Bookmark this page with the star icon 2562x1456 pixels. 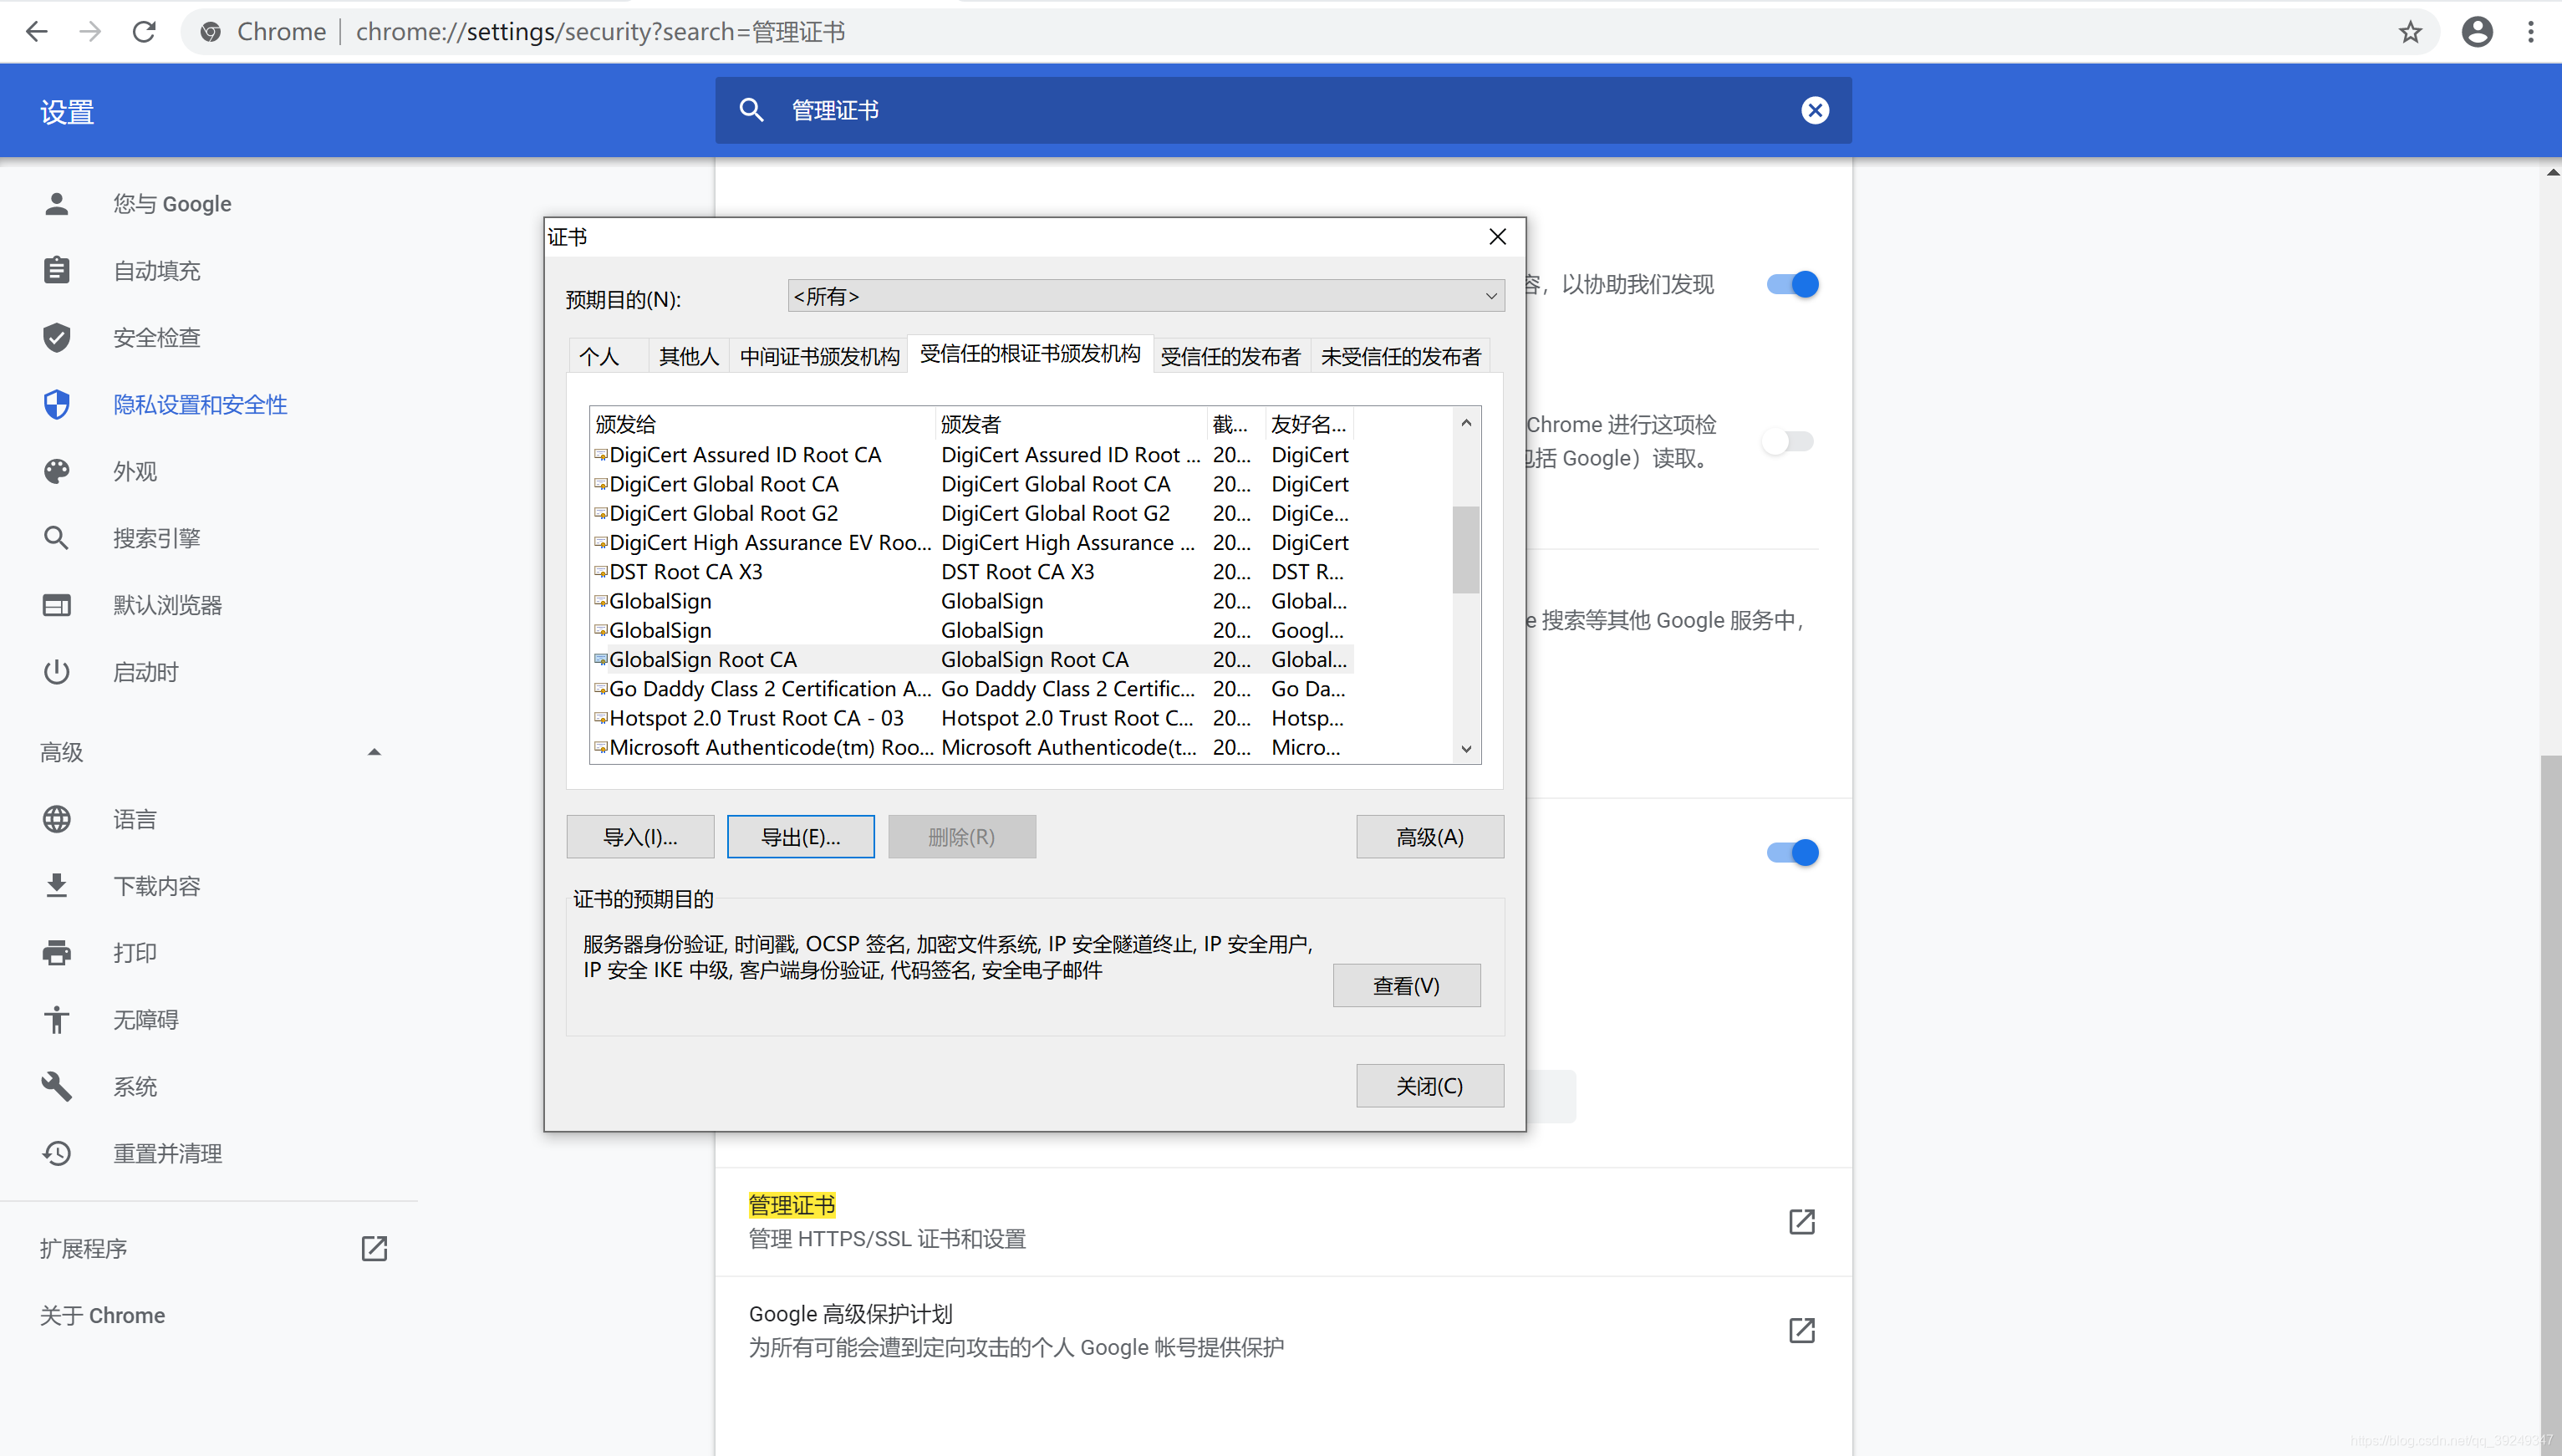pos(2411,32)
